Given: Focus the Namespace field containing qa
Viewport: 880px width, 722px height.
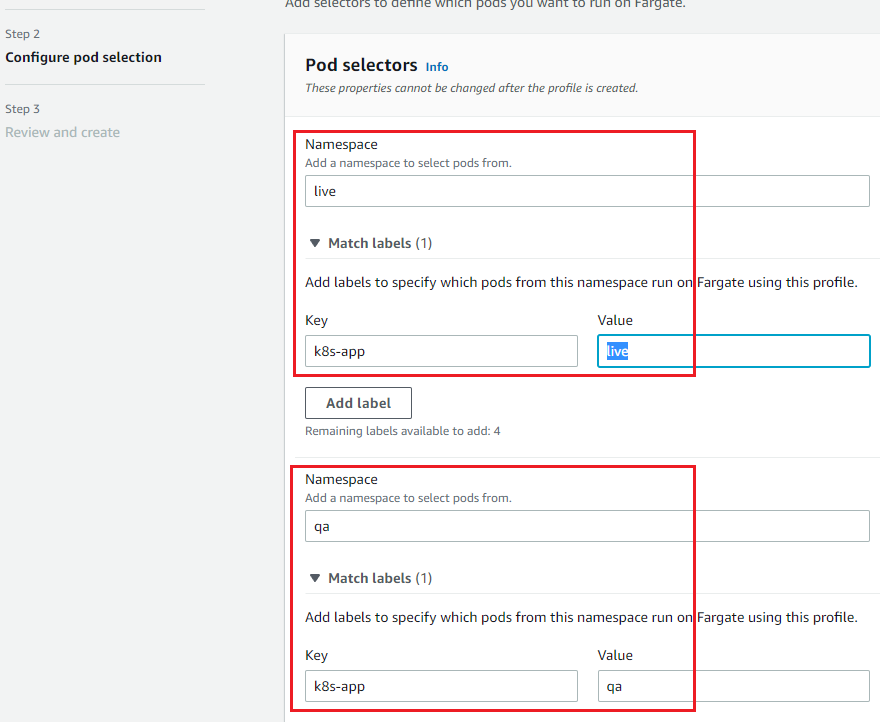Looking at the screenshot, I should pos(587,526).
